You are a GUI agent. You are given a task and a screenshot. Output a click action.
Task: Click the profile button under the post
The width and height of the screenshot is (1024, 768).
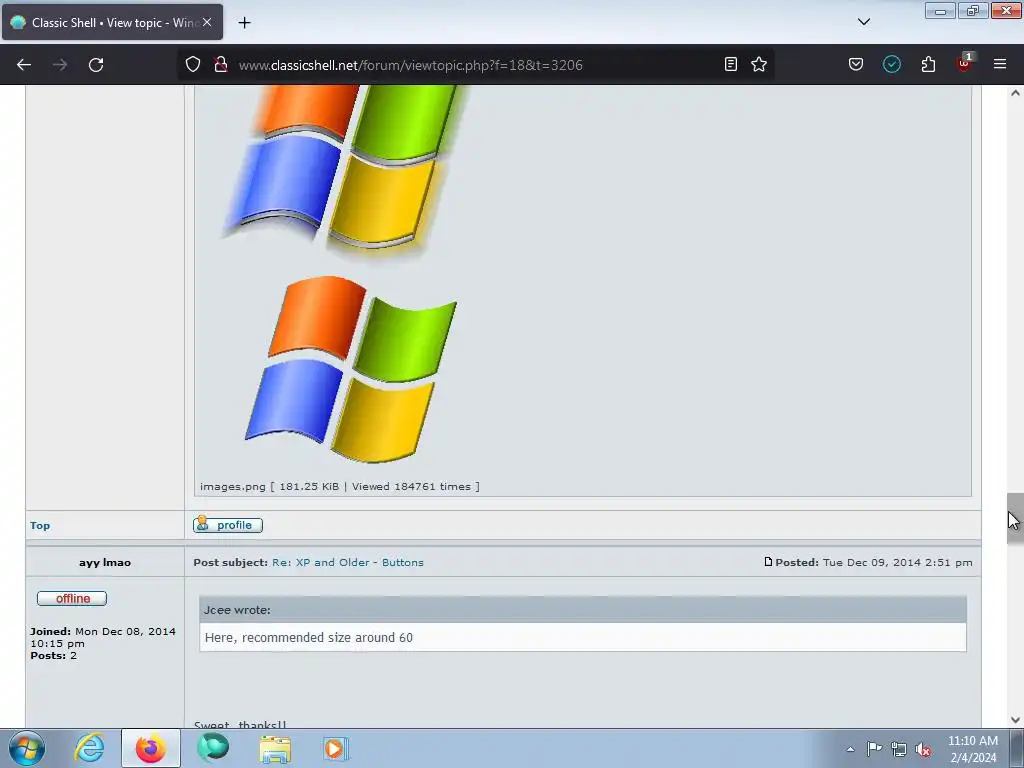click(x=228, y=524)
